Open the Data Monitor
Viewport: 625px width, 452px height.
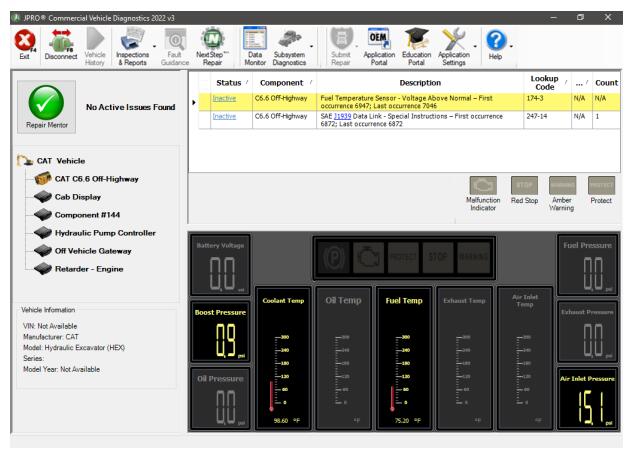255,47
